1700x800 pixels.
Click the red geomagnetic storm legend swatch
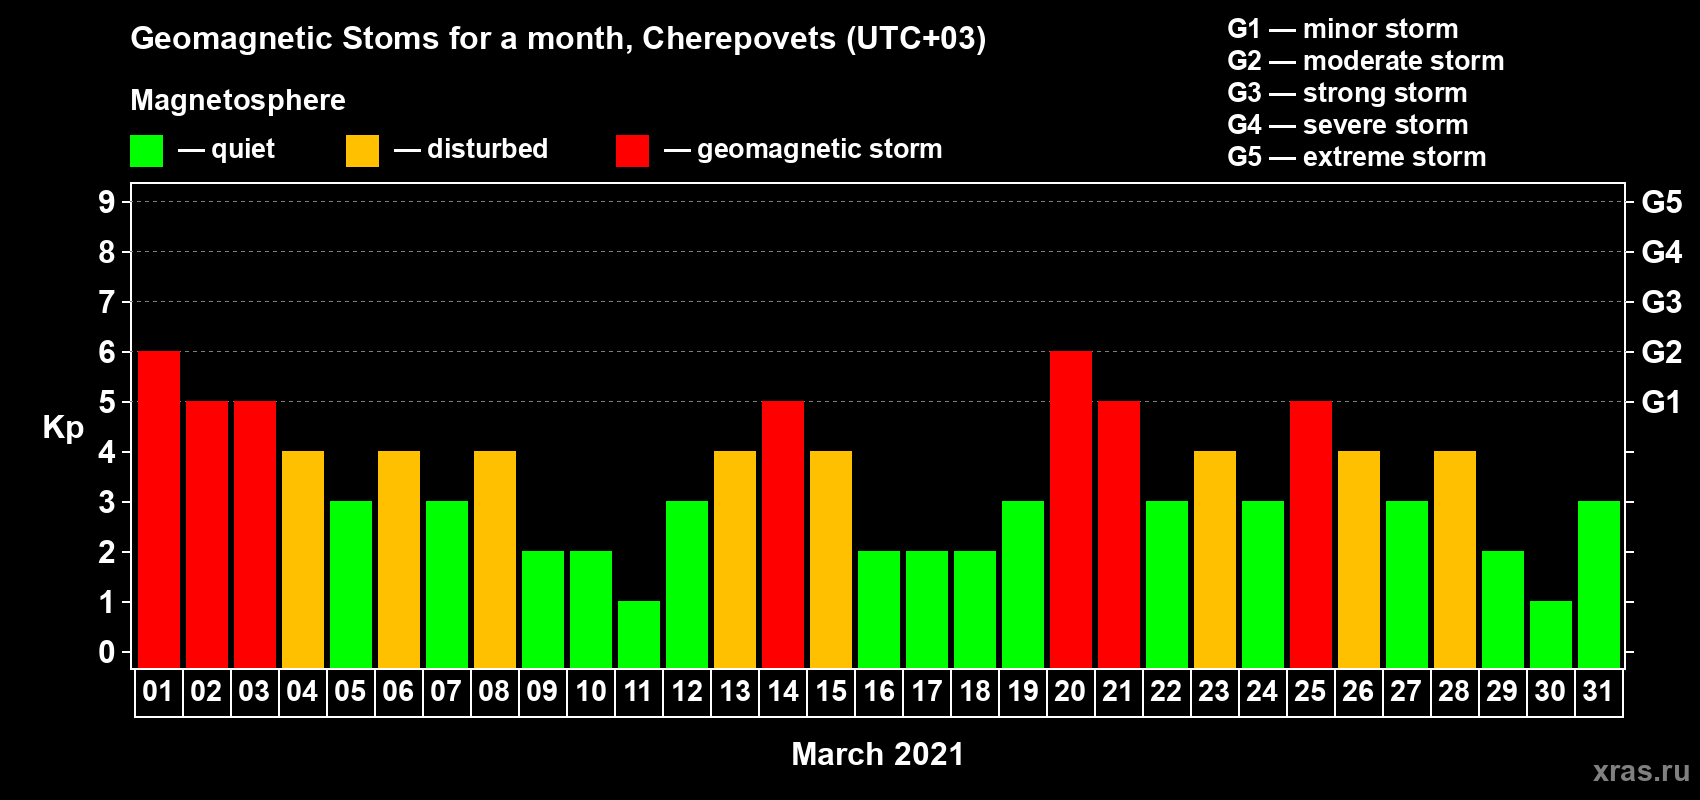632,151
